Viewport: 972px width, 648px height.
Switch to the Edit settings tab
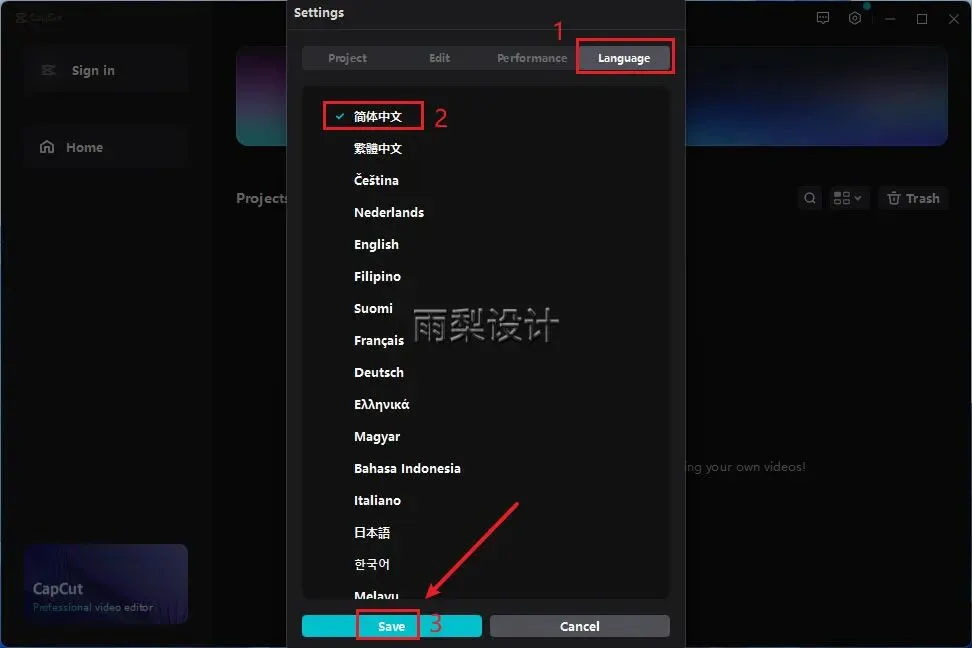click(440, 58)
